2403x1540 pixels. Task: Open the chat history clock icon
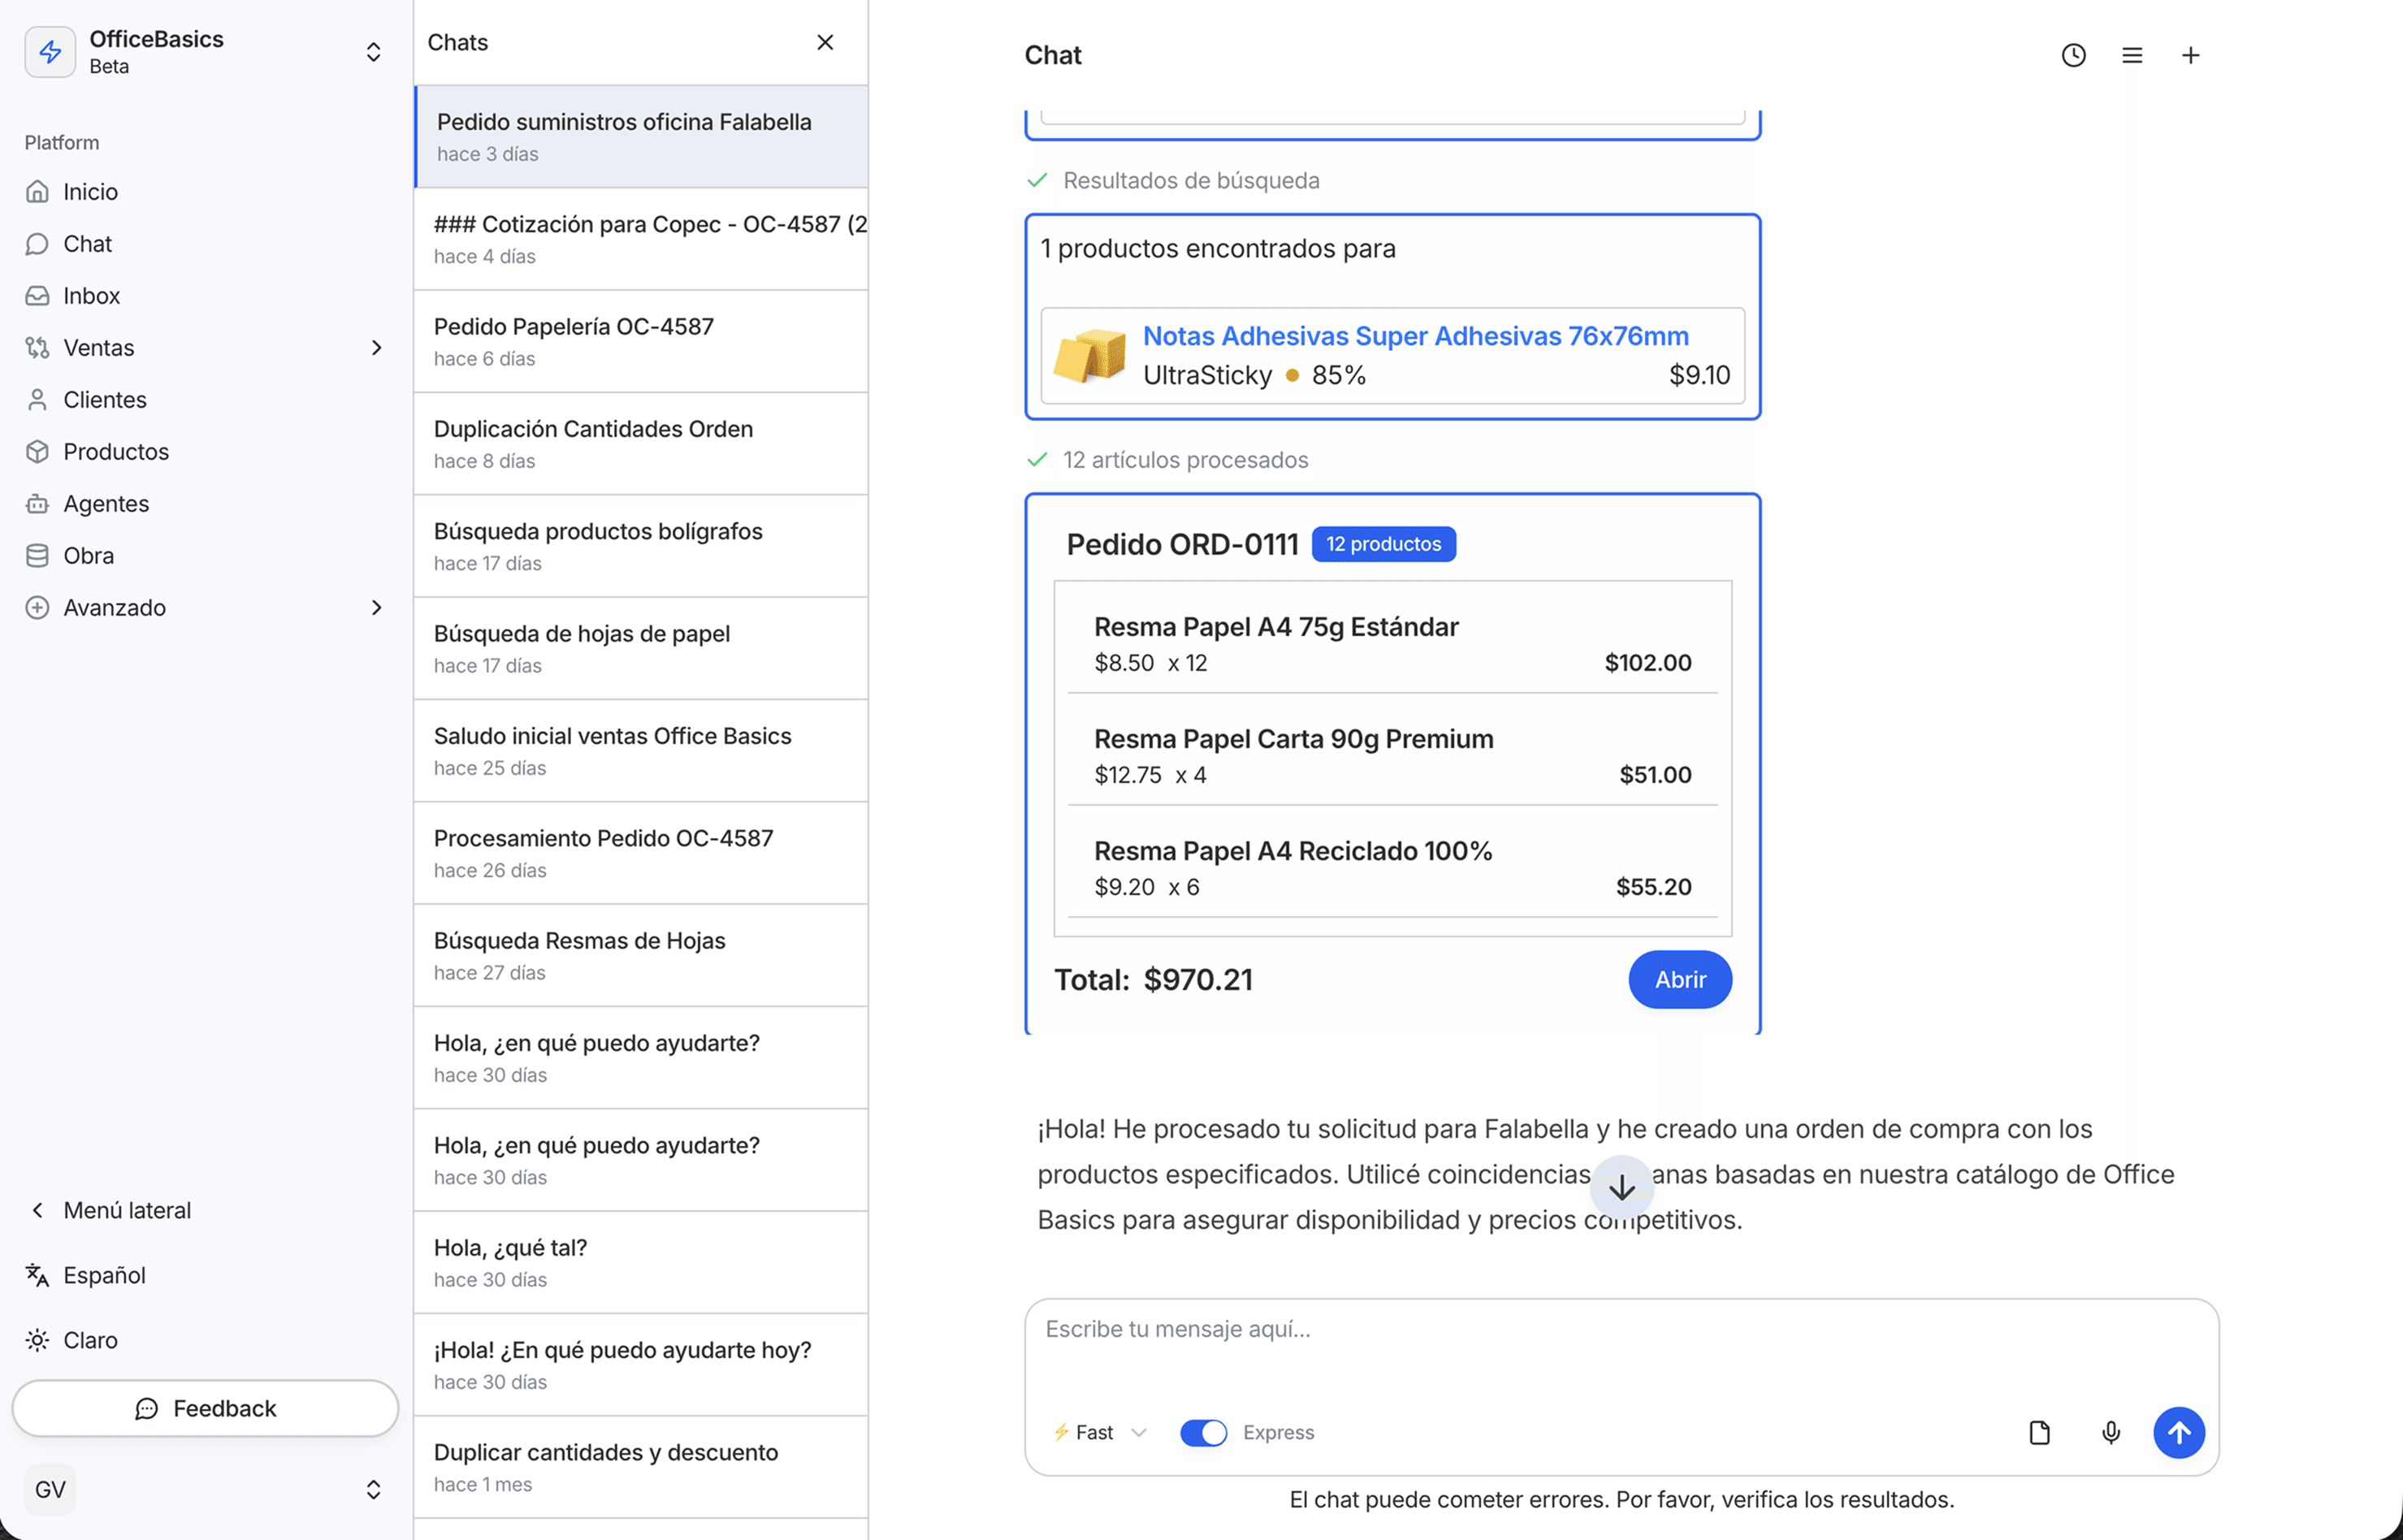(2073, 55)
